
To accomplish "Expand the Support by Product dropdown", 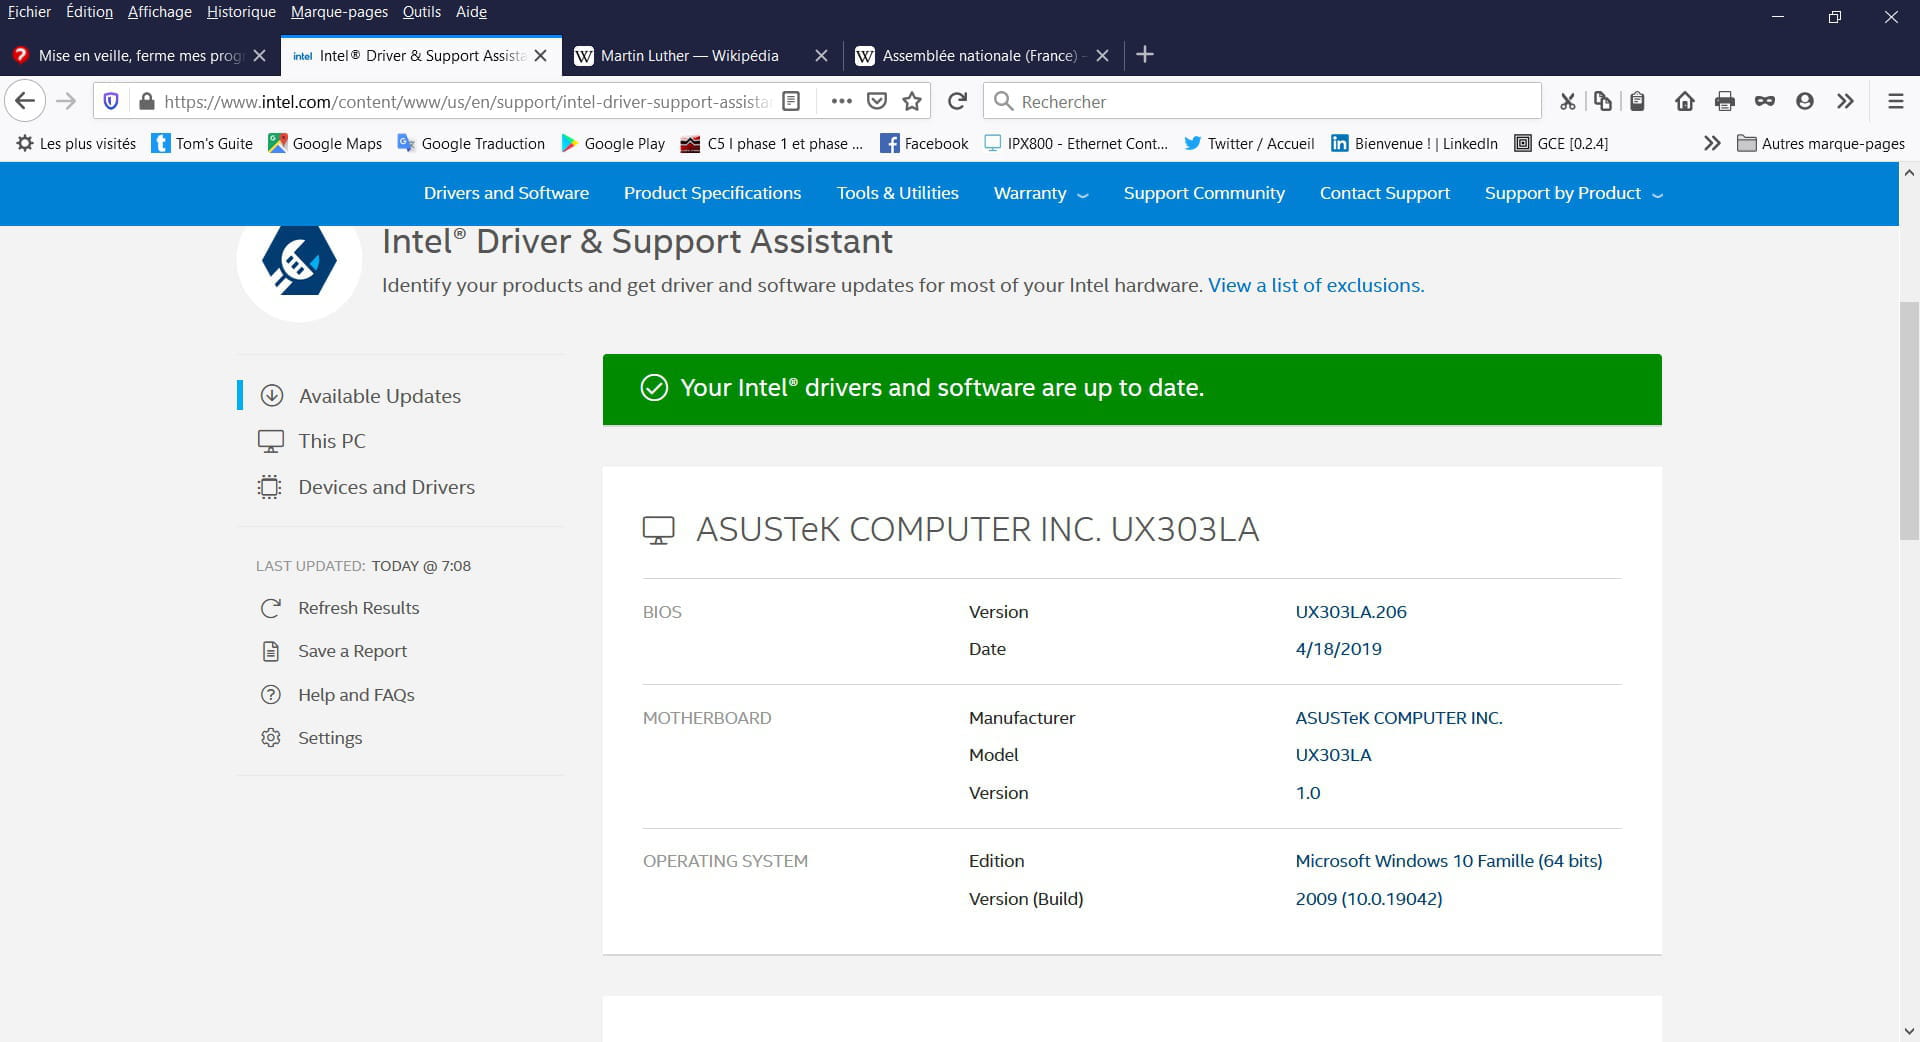I will [x=1573, y=193].
